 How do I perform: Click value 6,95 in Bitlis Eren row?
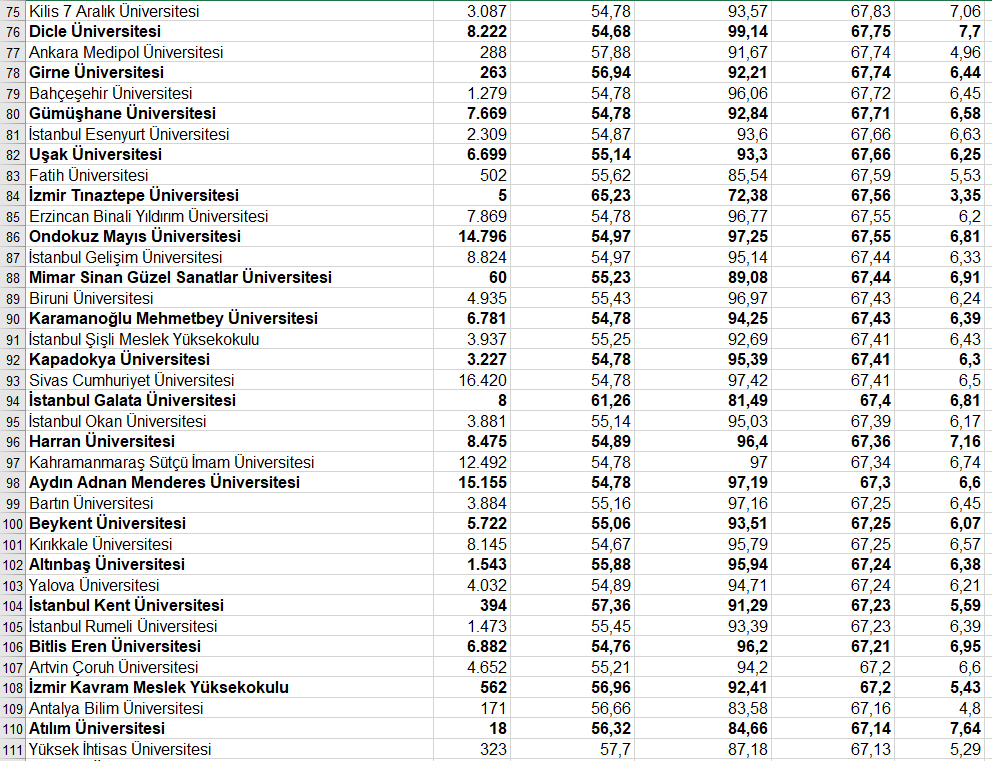point(940,647)
